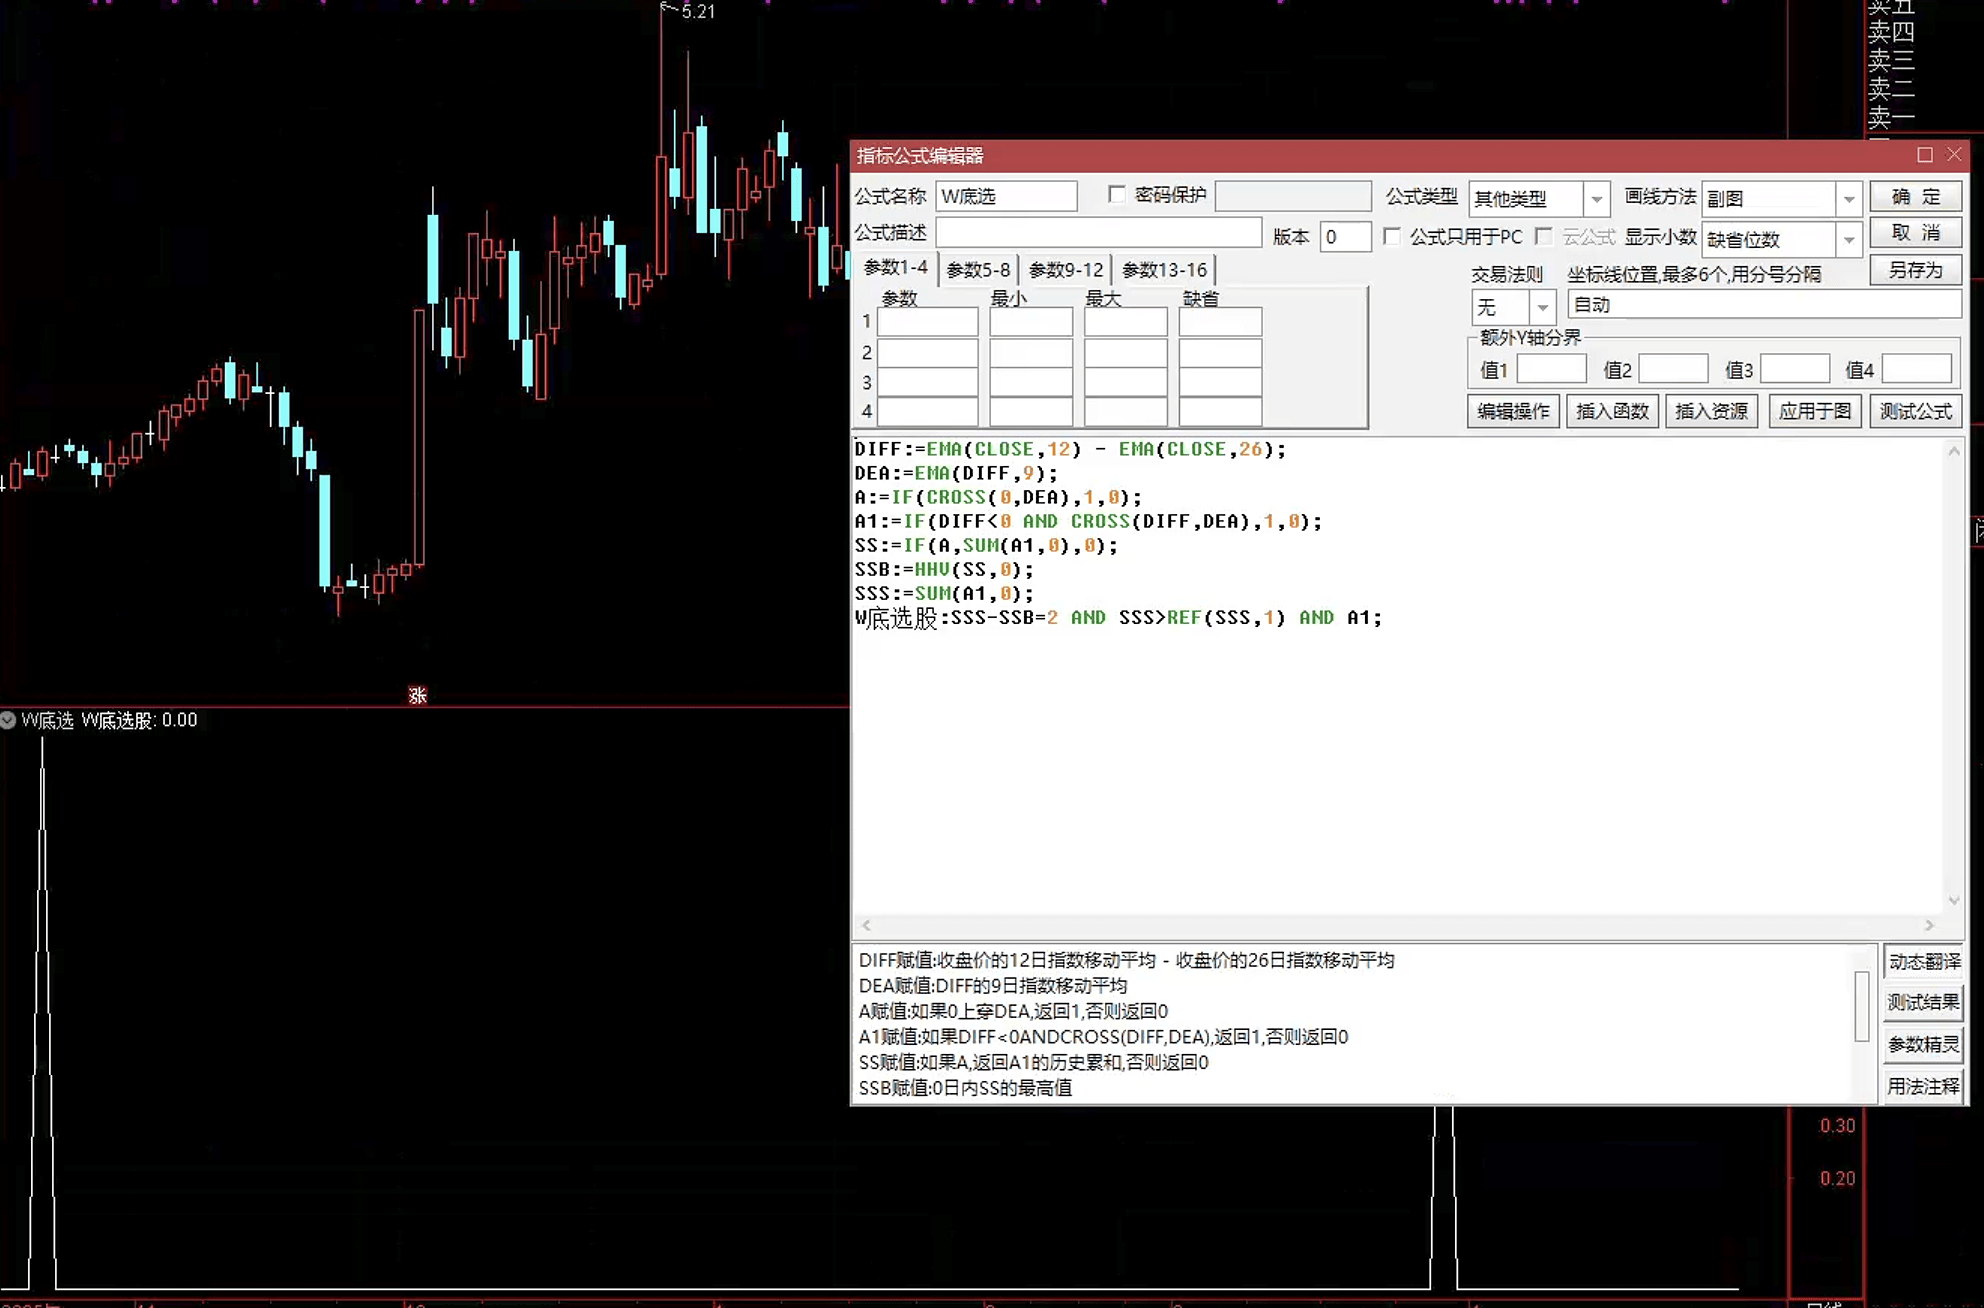Click row 2 最小 minimum field
The width and height of the screenshot is (1984, 1308).
click(1031, 352)
